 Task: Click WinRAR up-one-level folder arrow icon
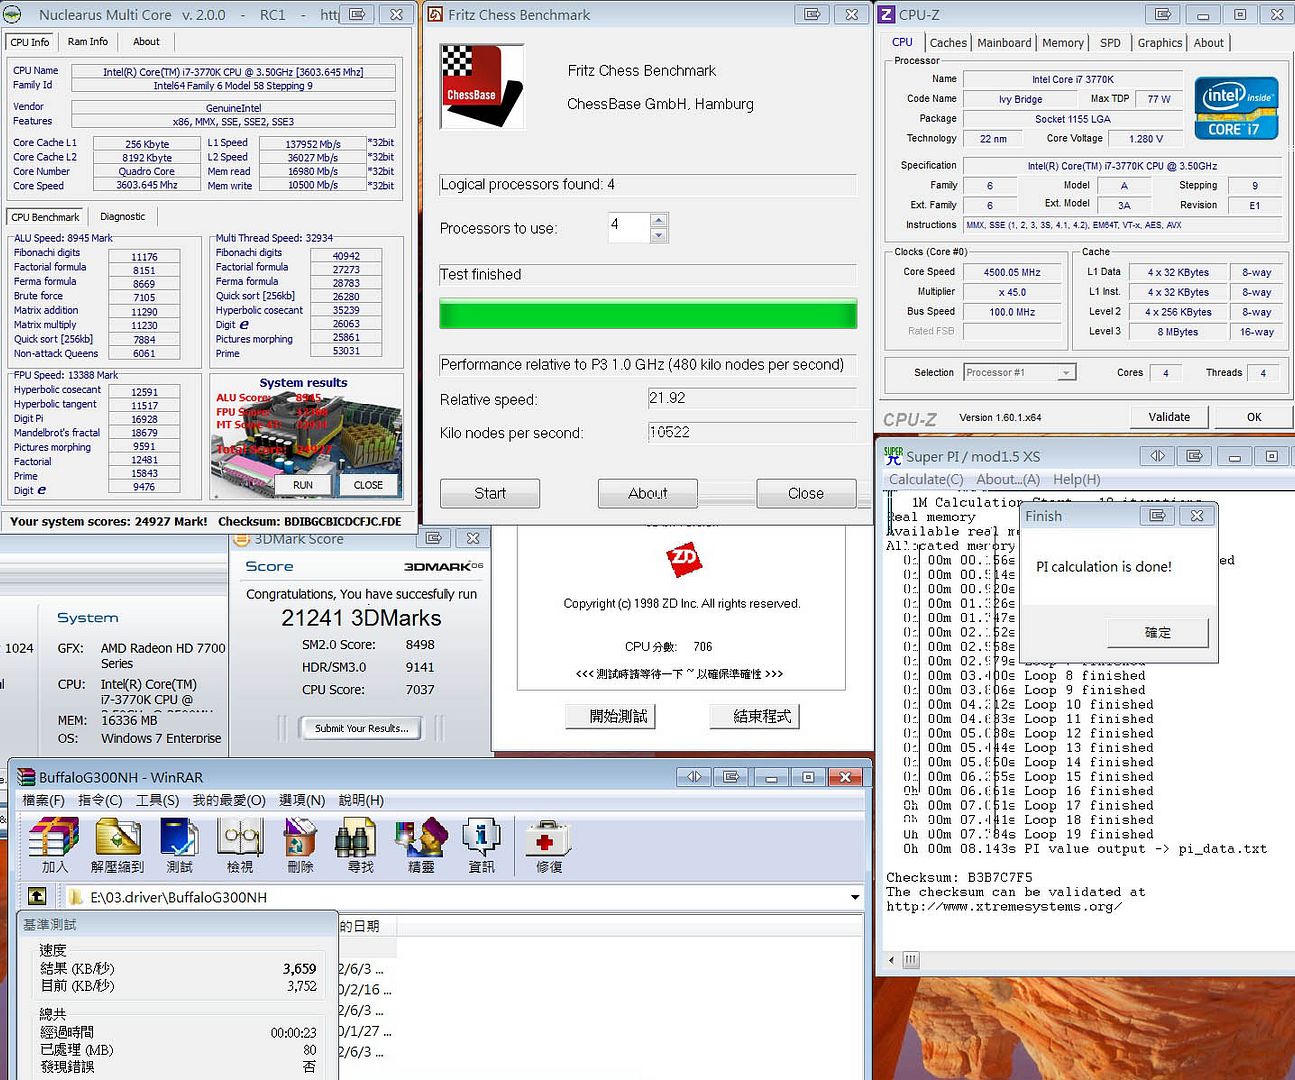tap(37, 896)
